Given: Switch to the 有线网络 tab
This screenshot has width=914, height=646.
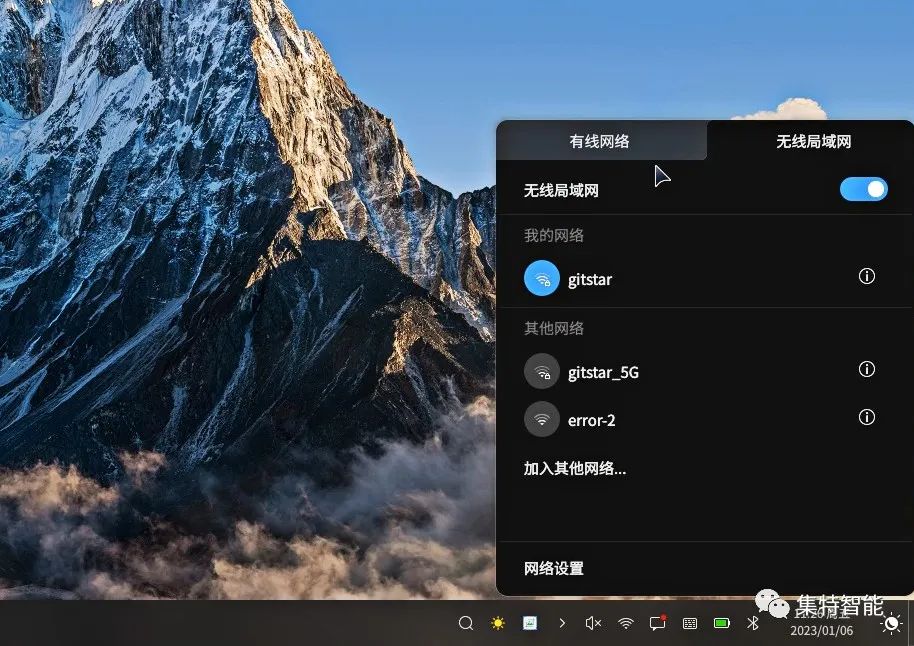Looking at the screenshot, I should click(x=600, y=141).
